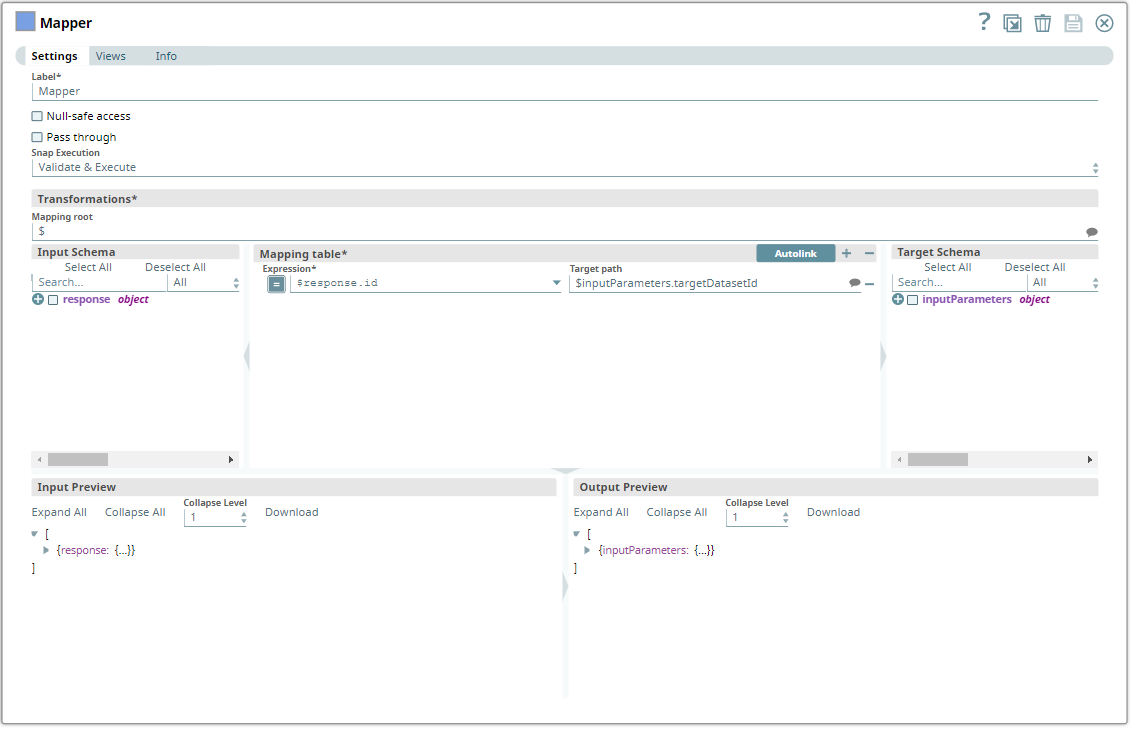The width and height of the screenshot is (1131, 729).
Task: Collapse the Output Preview root array
Action: click(576, 534)
